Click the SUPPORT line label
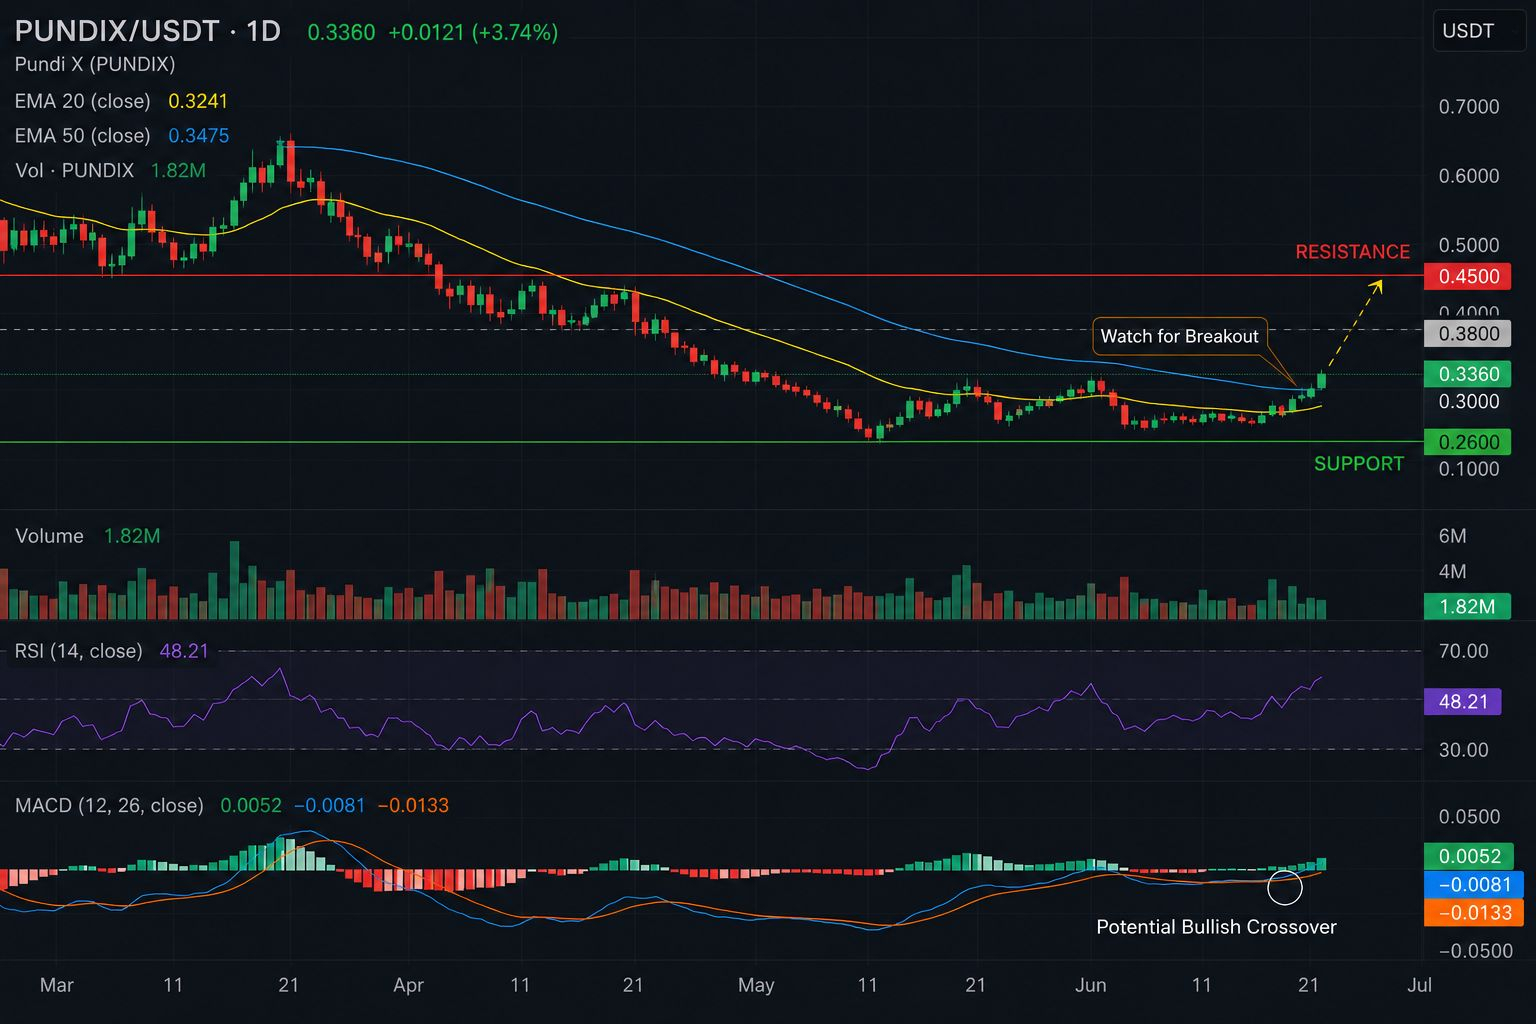 point(1359,463)
